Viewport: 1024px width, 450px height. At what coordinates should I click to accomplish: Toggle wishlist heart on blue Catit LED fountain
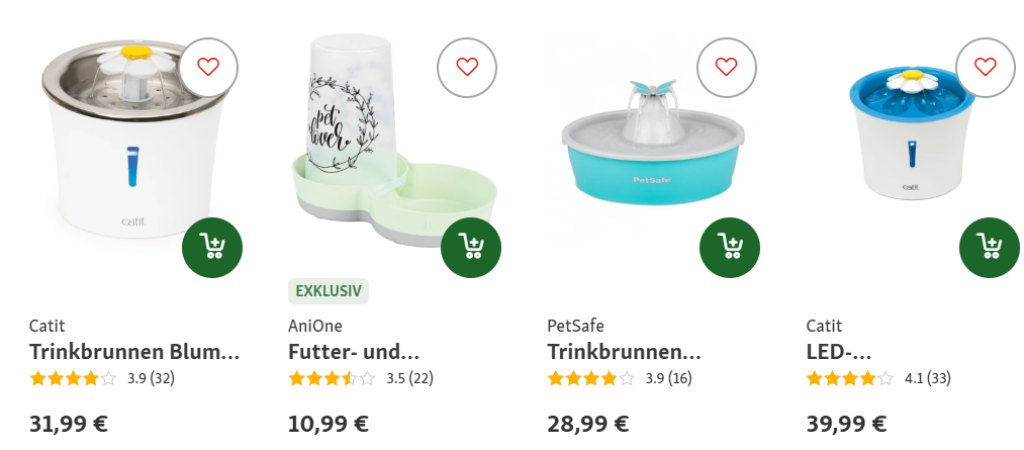coord(985,67)
